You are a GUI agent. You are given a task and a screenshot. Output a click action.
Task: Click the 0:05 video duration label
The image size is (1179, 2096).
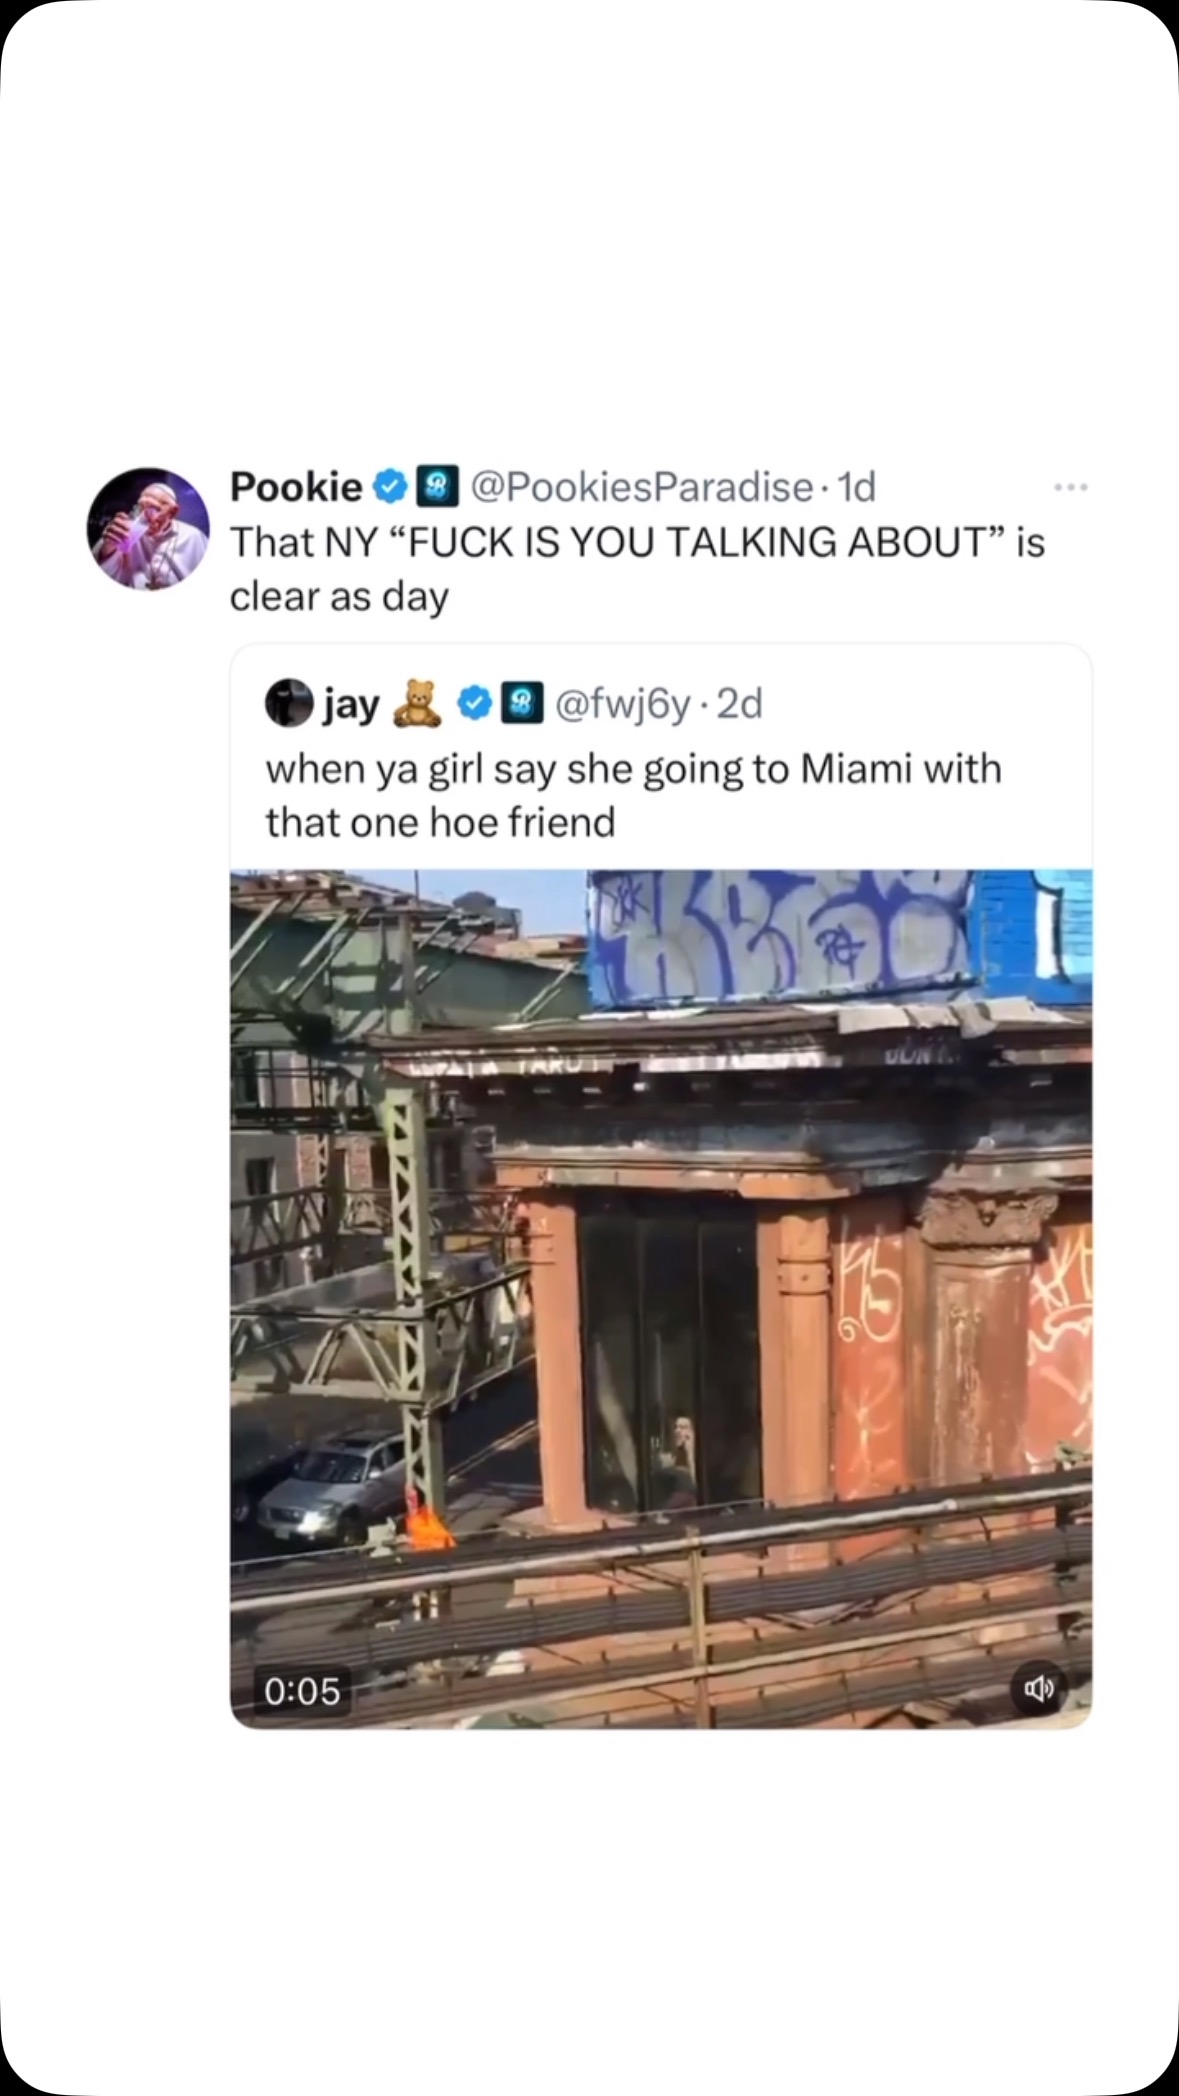pyautogui.click(x=302, y=1691)
